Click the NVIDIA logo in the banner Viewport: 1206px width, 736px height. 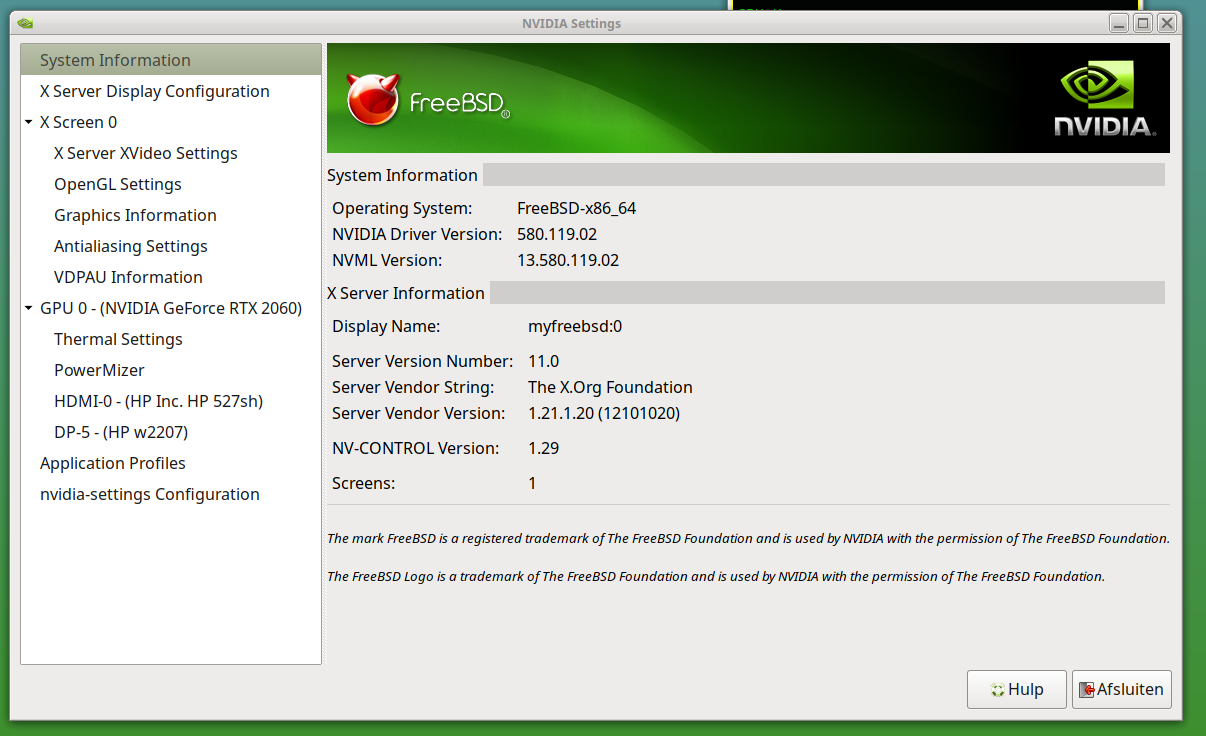click(1104, 98)
